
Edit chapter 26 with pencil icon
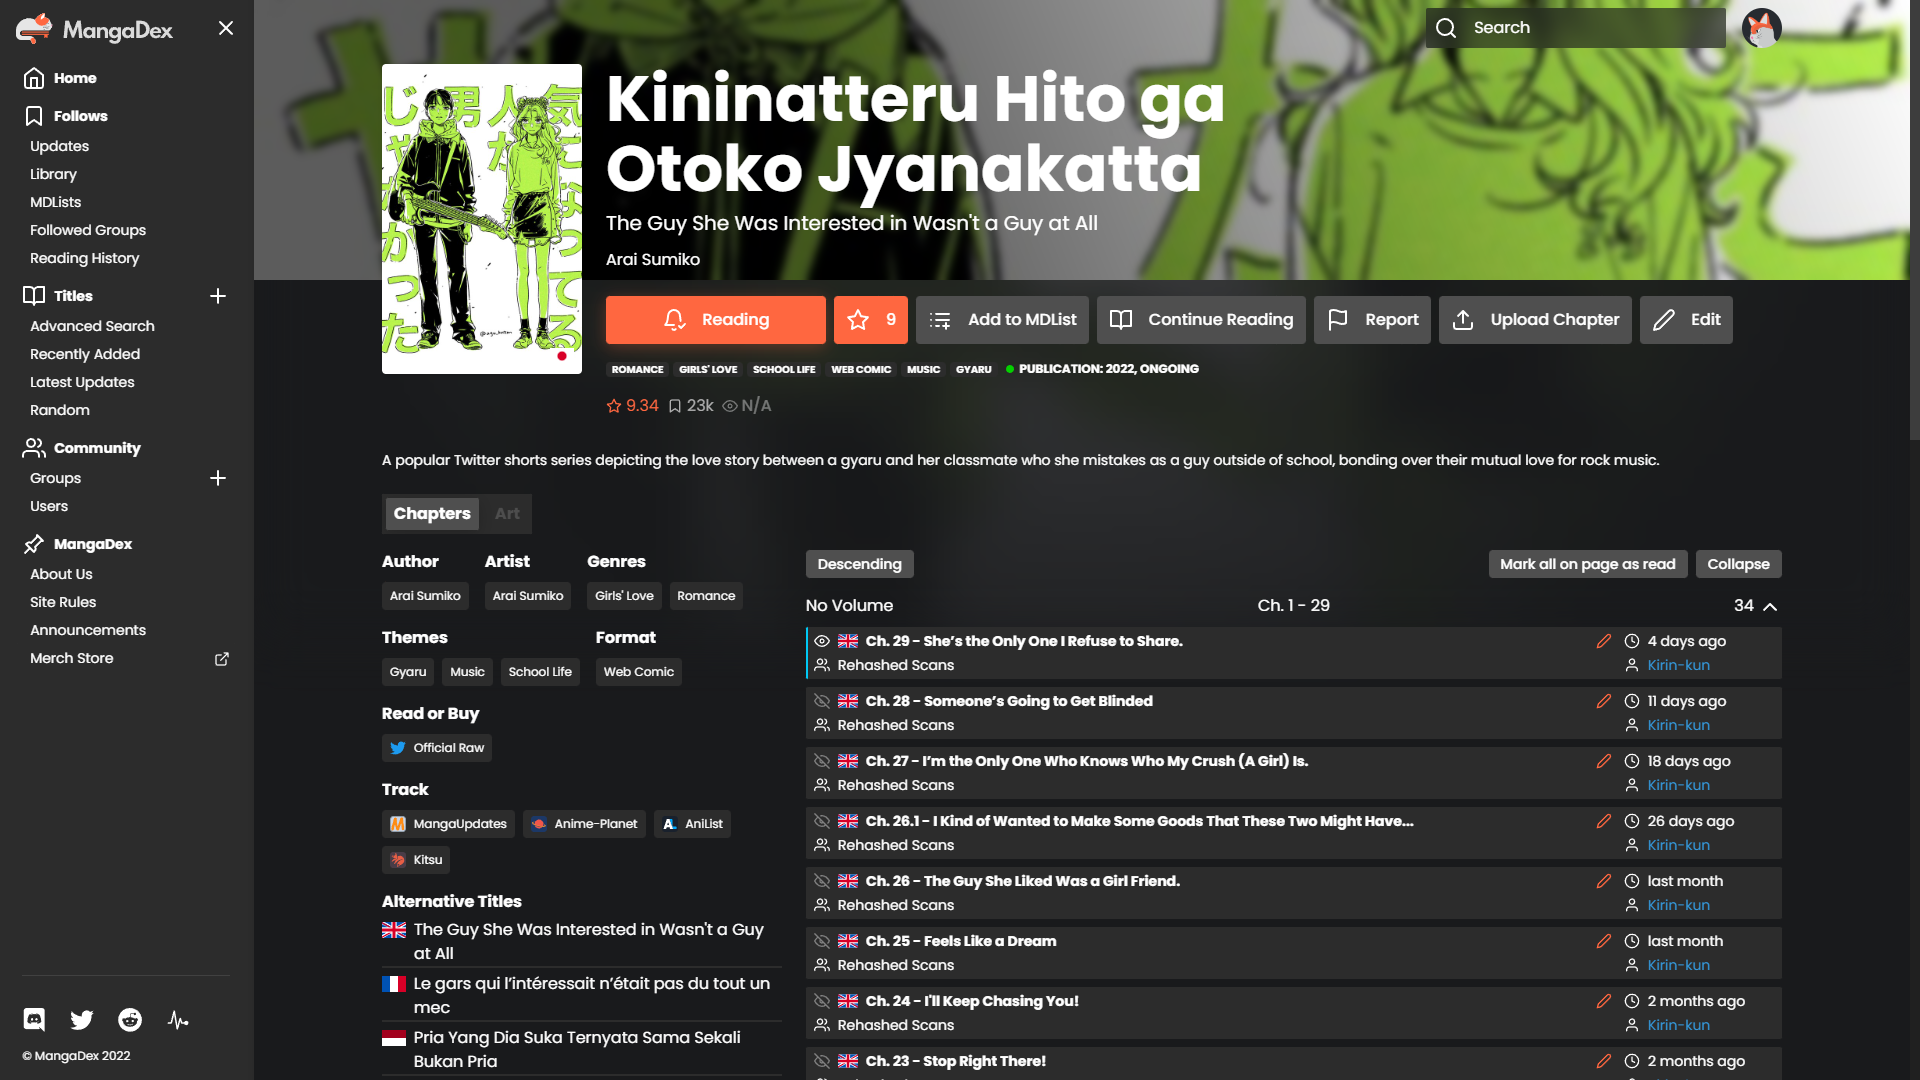1604,881
